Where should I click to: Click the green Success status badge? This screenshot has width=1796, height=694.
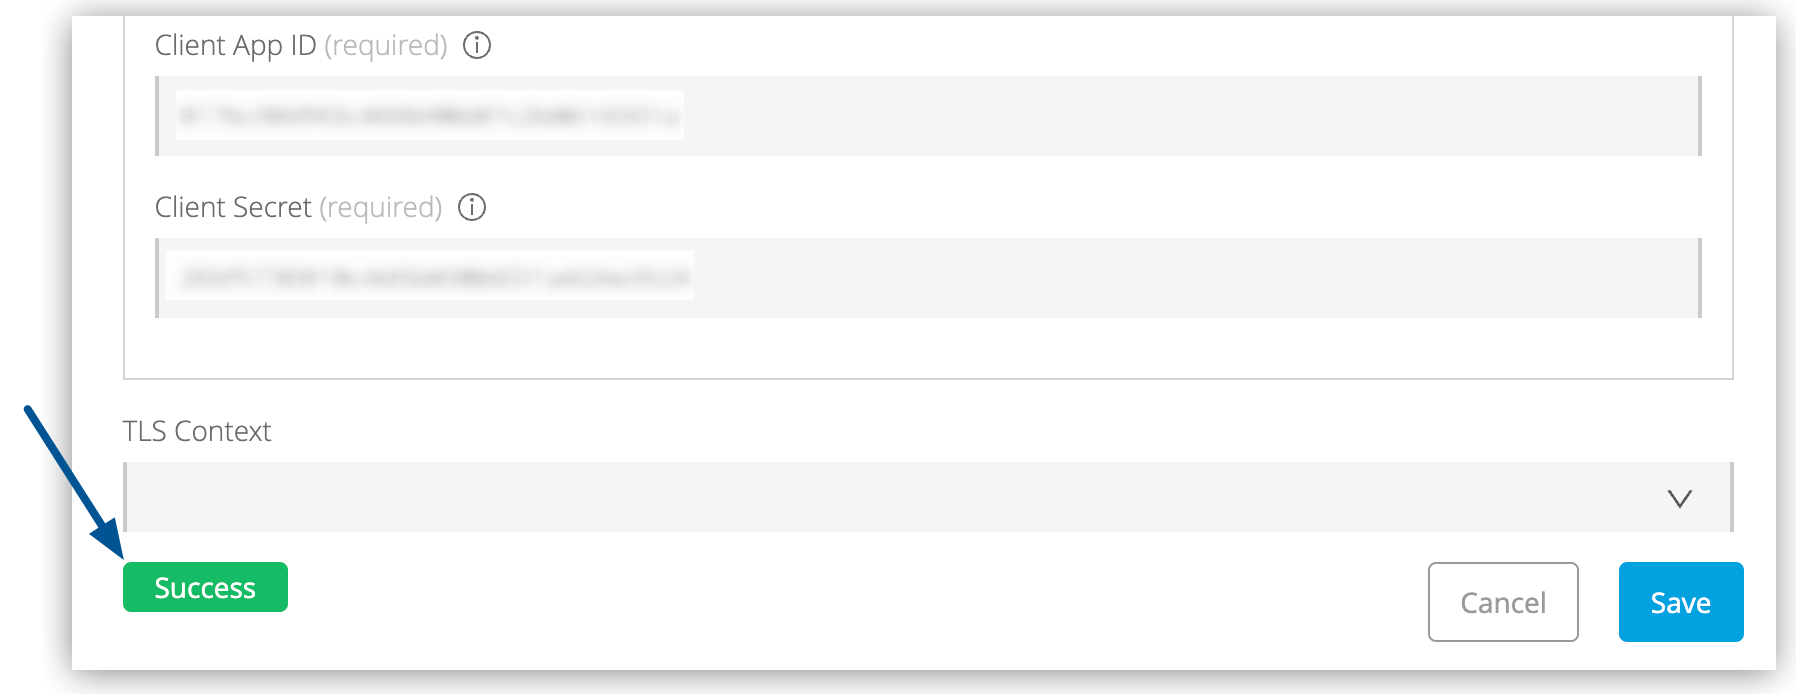coord(205,587)
